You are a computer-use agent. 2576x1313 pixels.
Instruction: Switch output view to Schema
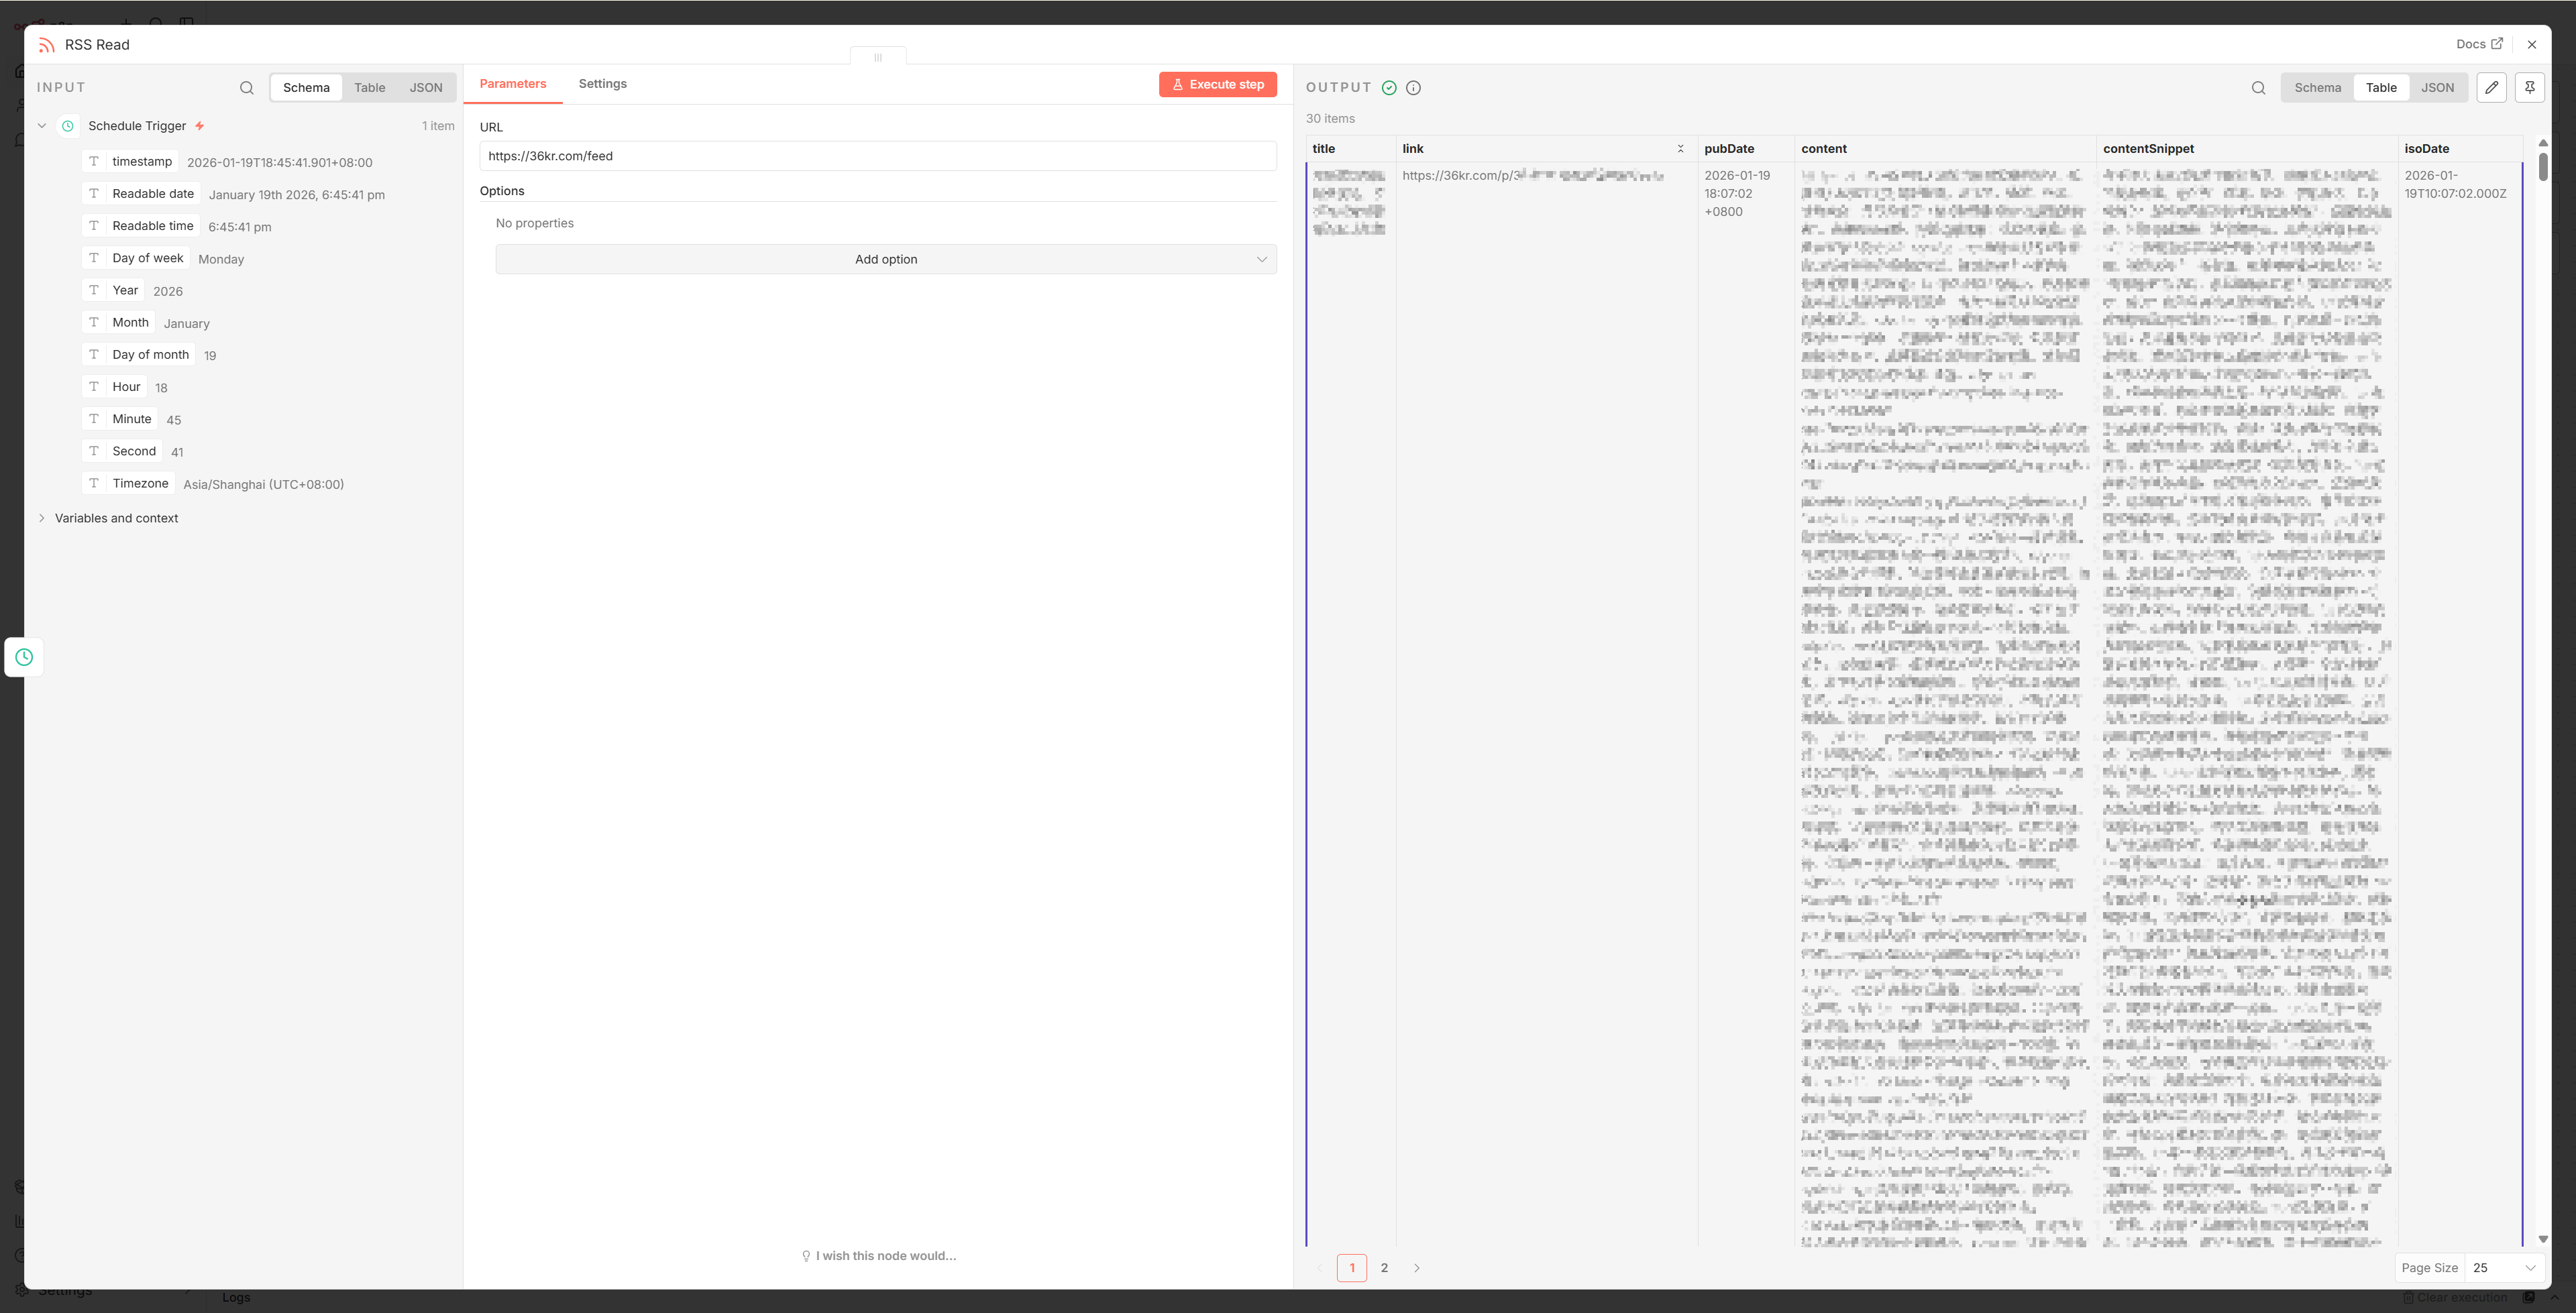2317,88
